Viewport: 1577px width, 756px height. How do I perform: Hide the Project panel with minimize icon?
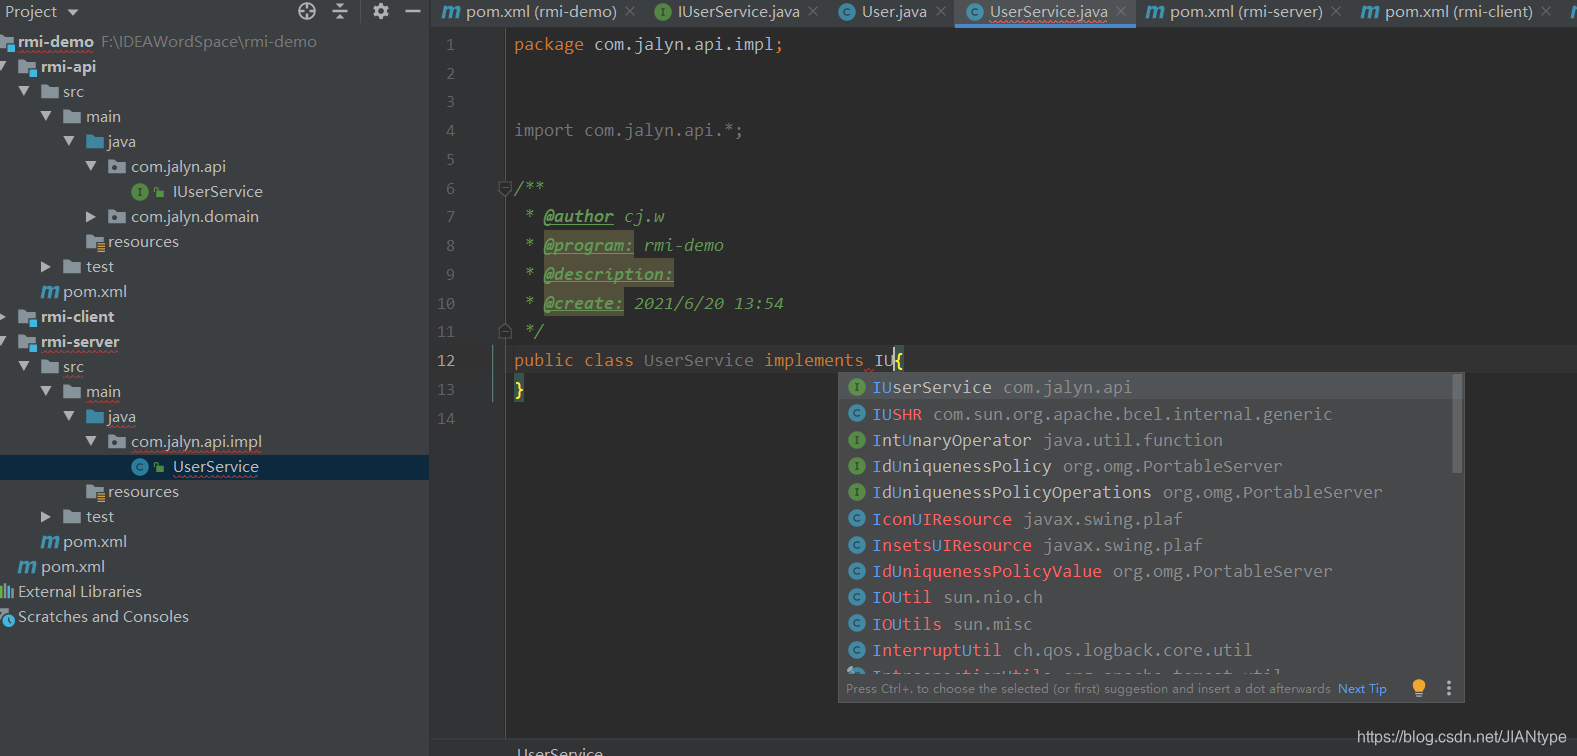click(413, 11)
